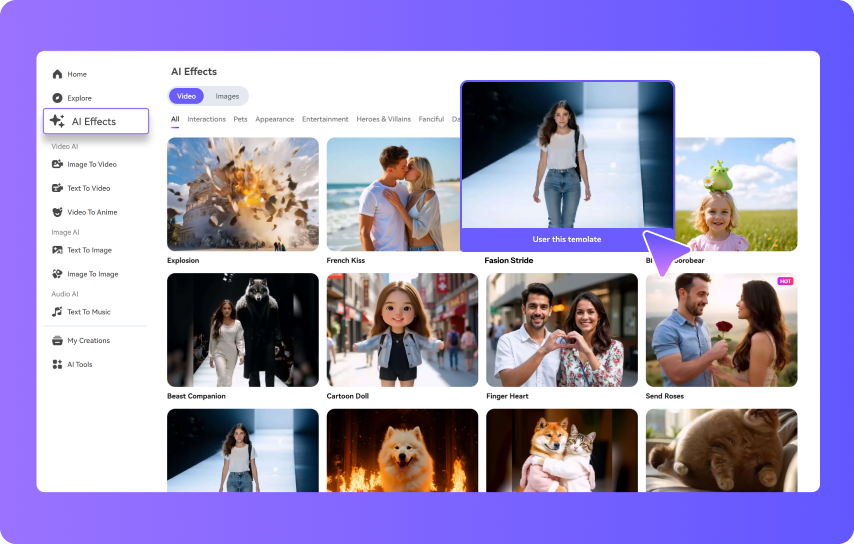Click the Text To Music note icon
The width and height of the screenshot is (854, 544).
point(57,311)
